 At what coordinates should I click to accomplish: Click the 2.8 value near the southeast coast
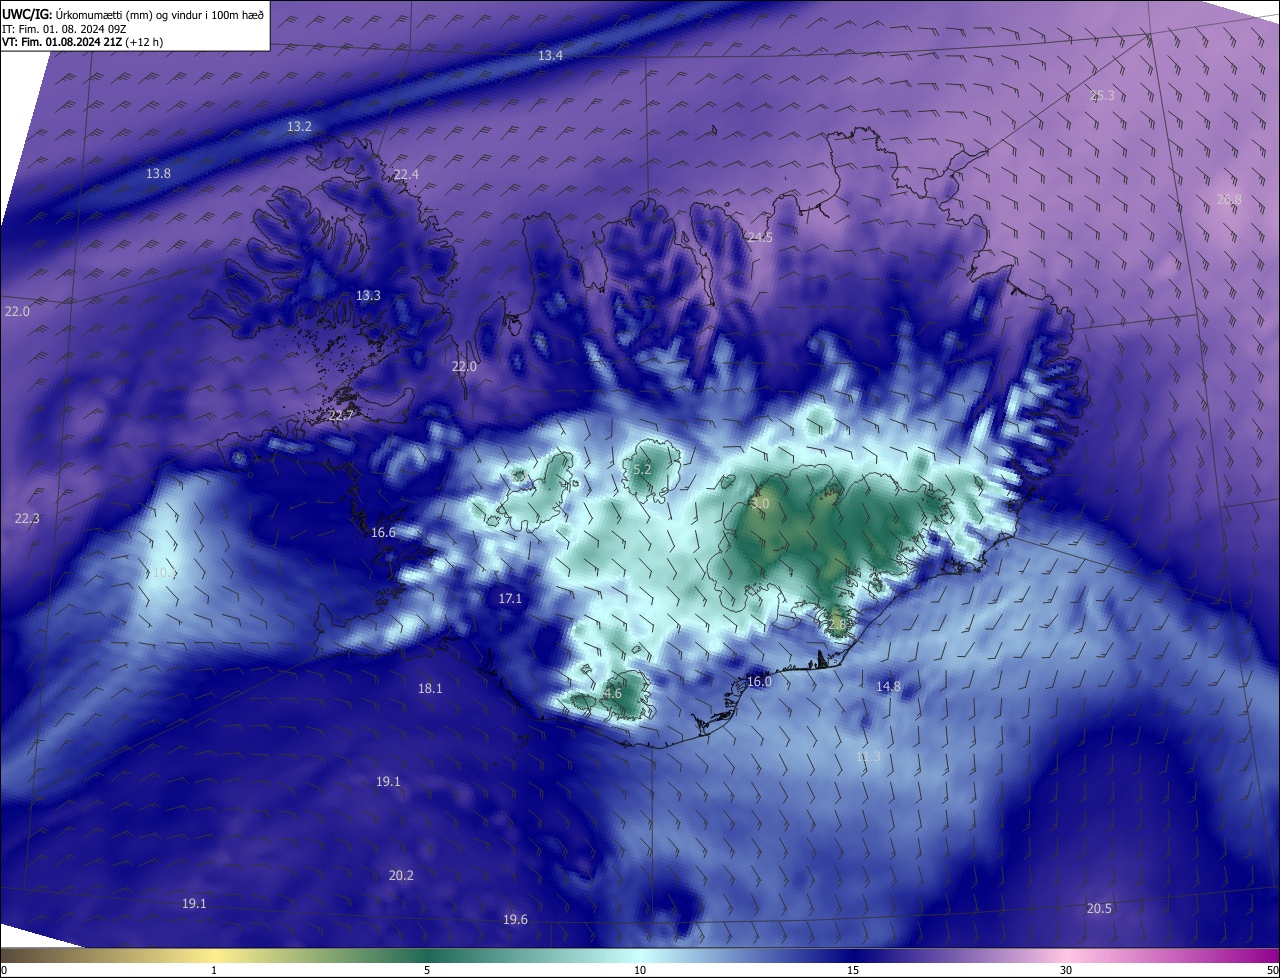[x=837, y=624]
